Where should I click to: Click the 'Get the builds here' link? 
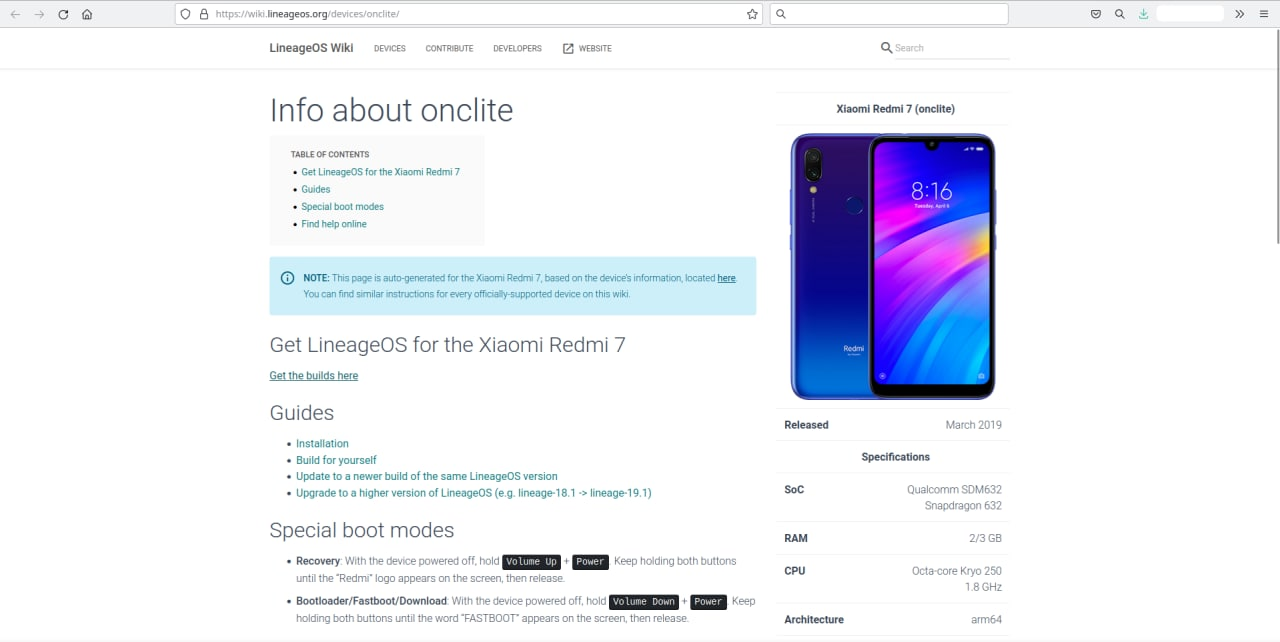pyautogui.click(x=313, y=376)
